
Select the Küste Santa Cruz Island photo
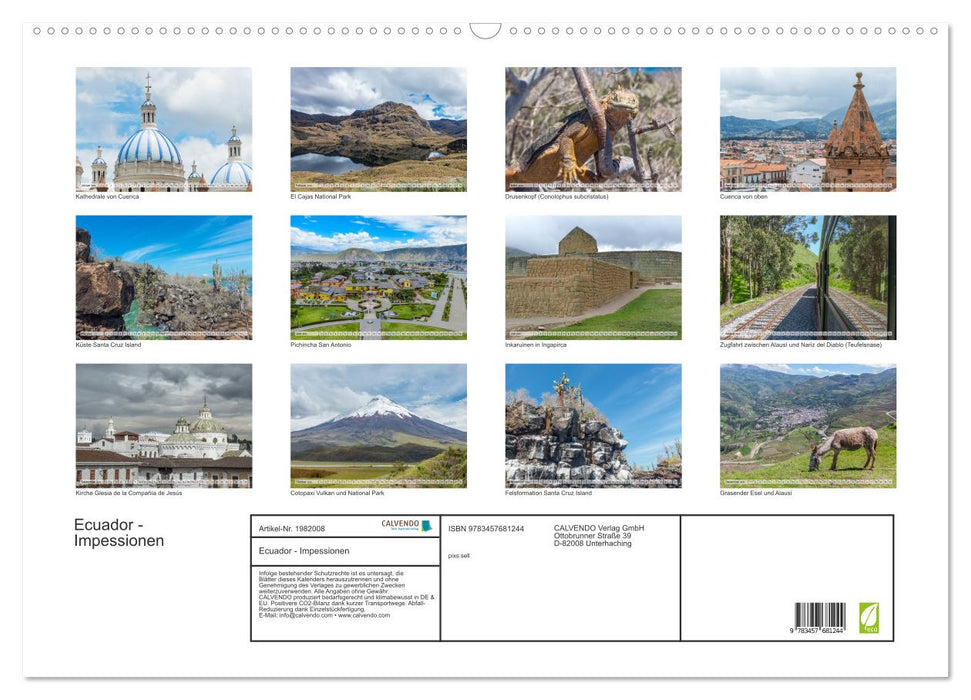tap(164, 276)
